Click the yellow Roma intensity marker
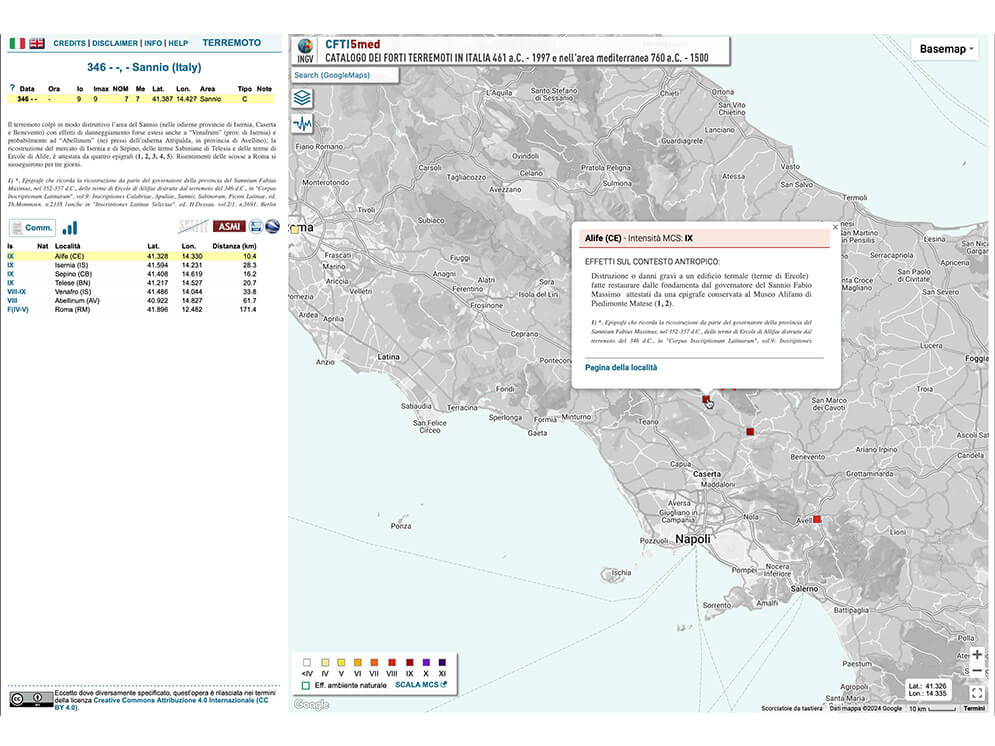 click(294, 230)
